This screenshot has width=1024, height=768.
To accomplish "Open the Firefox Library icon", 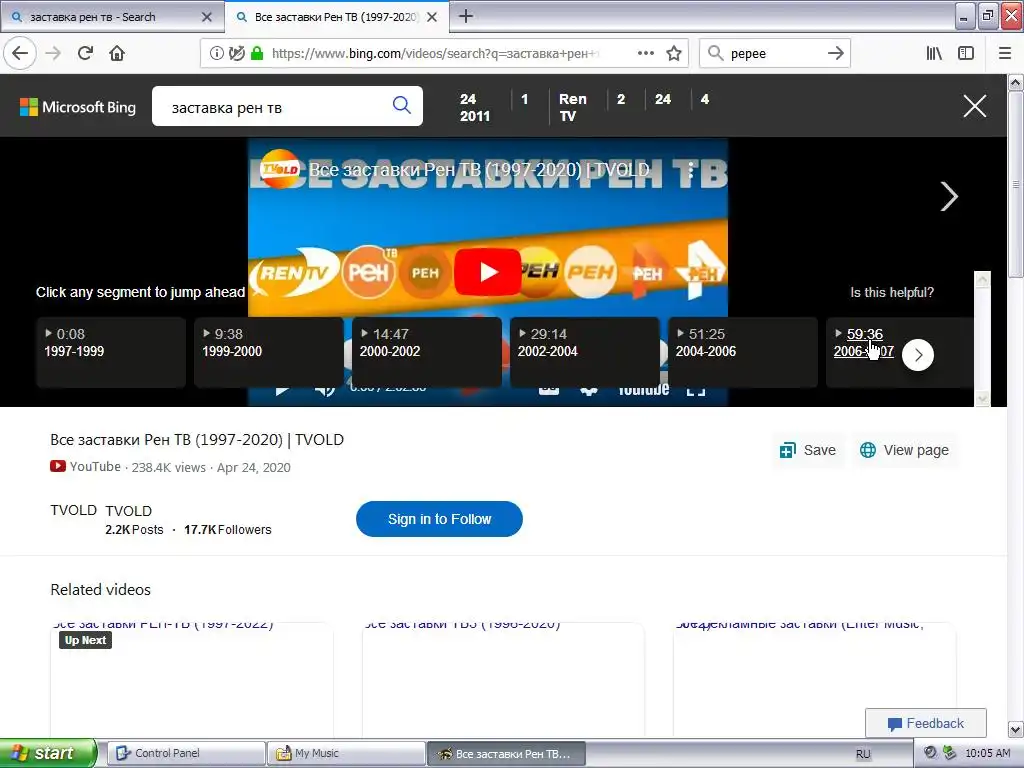I will tap(934, 54).
